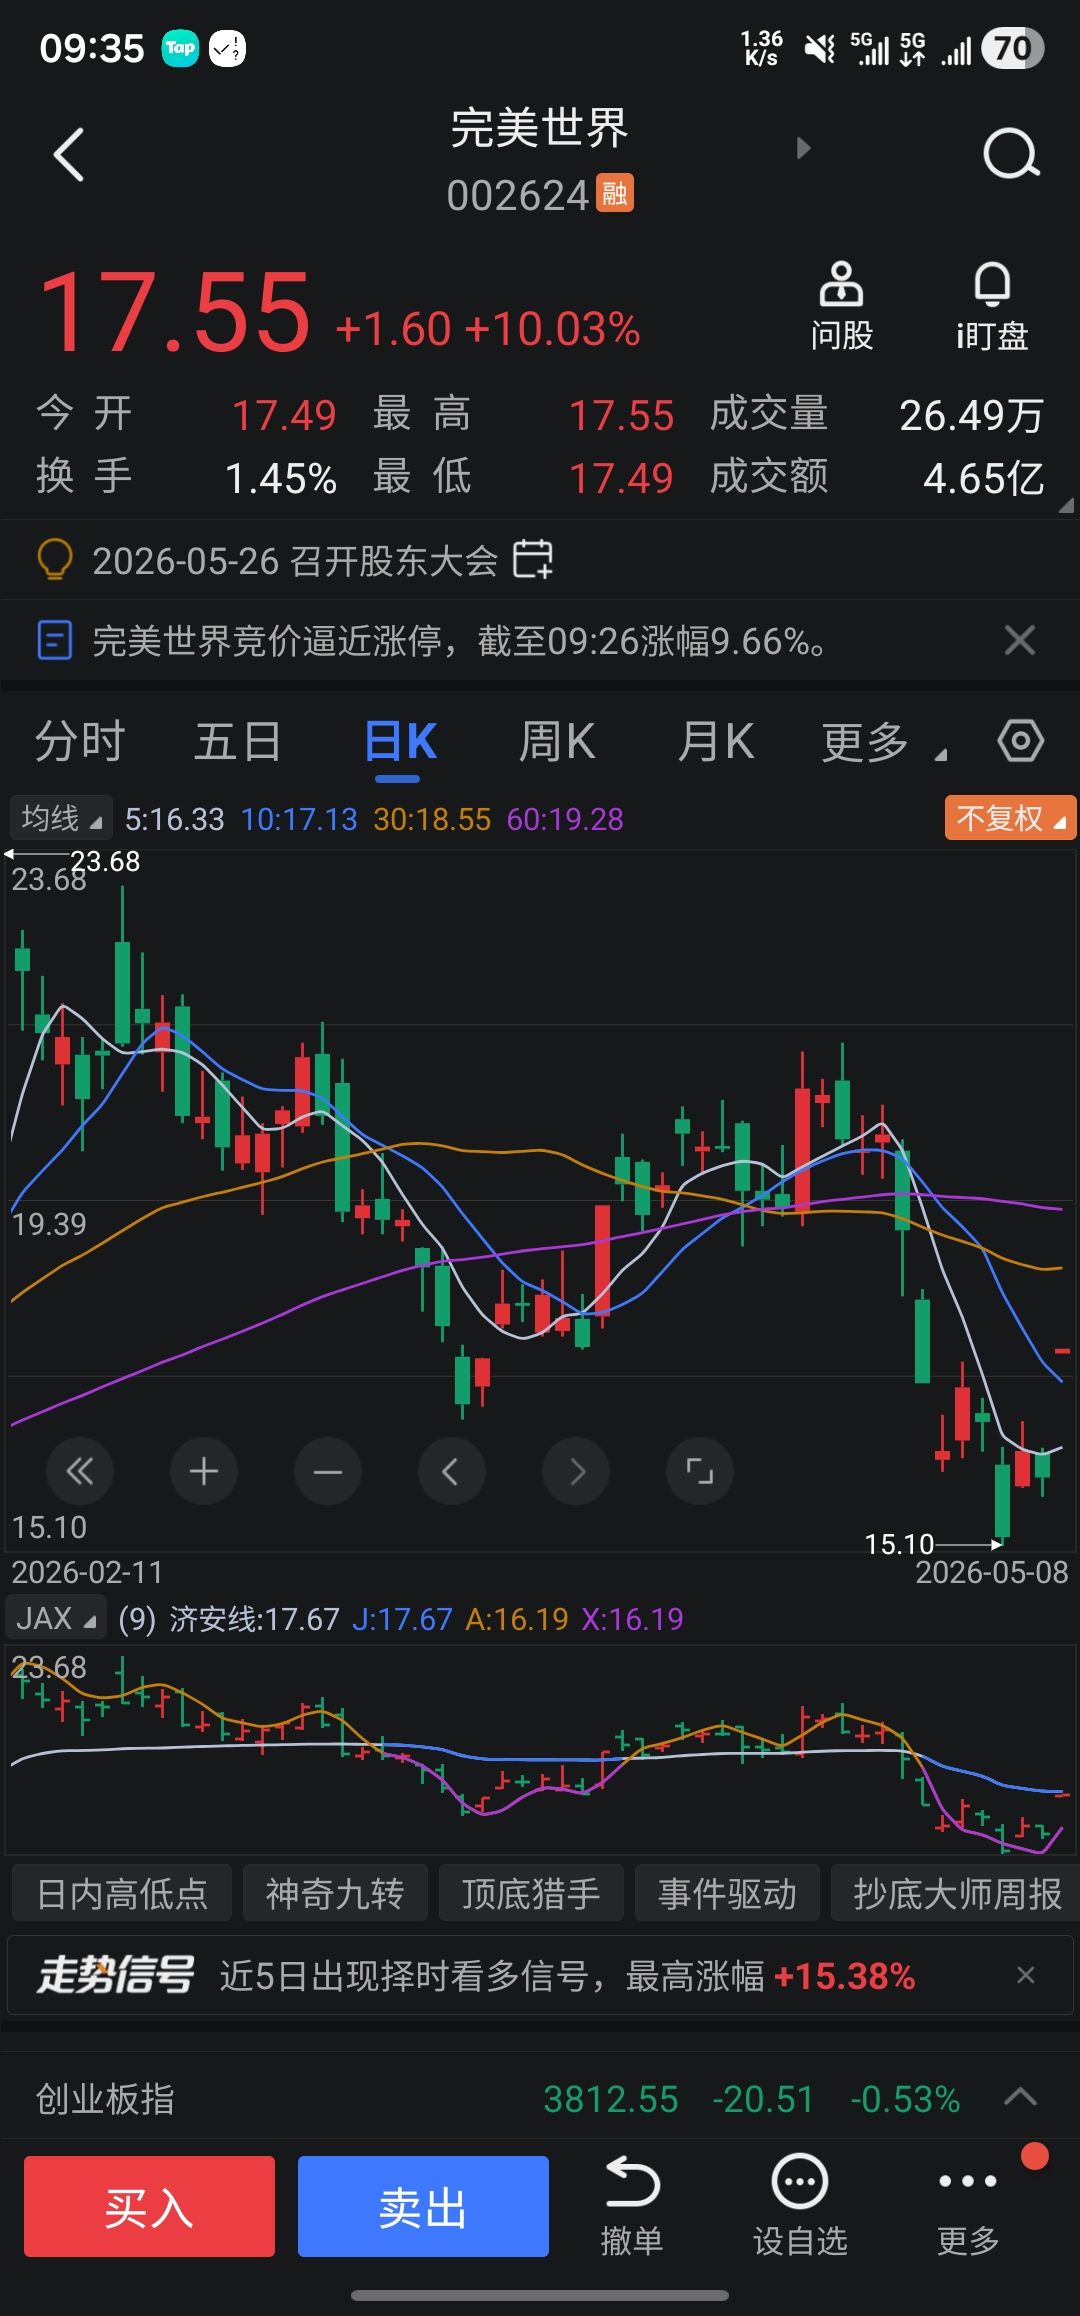Check the battery 70 indicator in status bar
The width and height of the screenshot is (1080, 2316).
(x=1012, y=48)
